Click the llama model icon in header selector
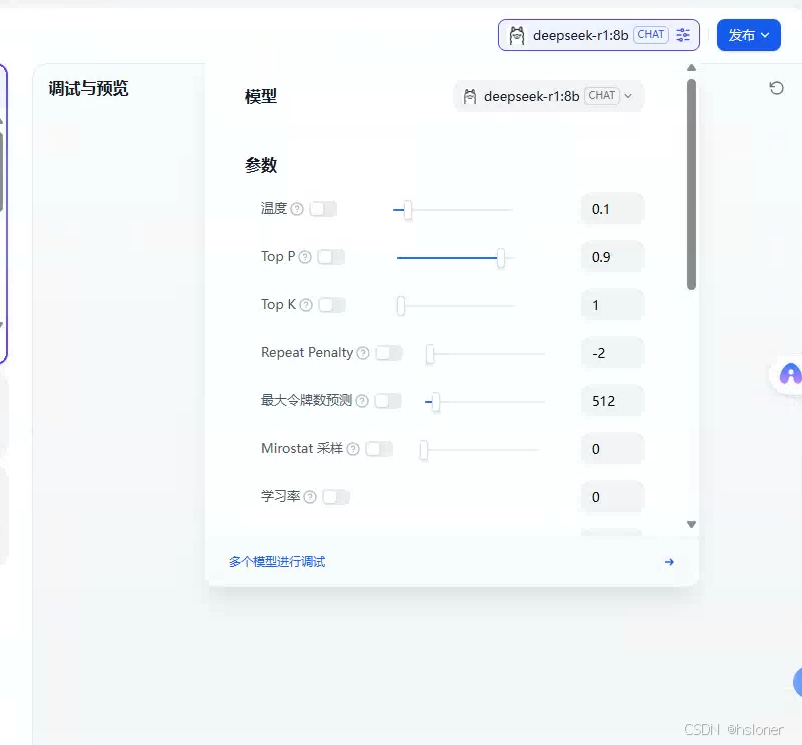 click(517, 35)
